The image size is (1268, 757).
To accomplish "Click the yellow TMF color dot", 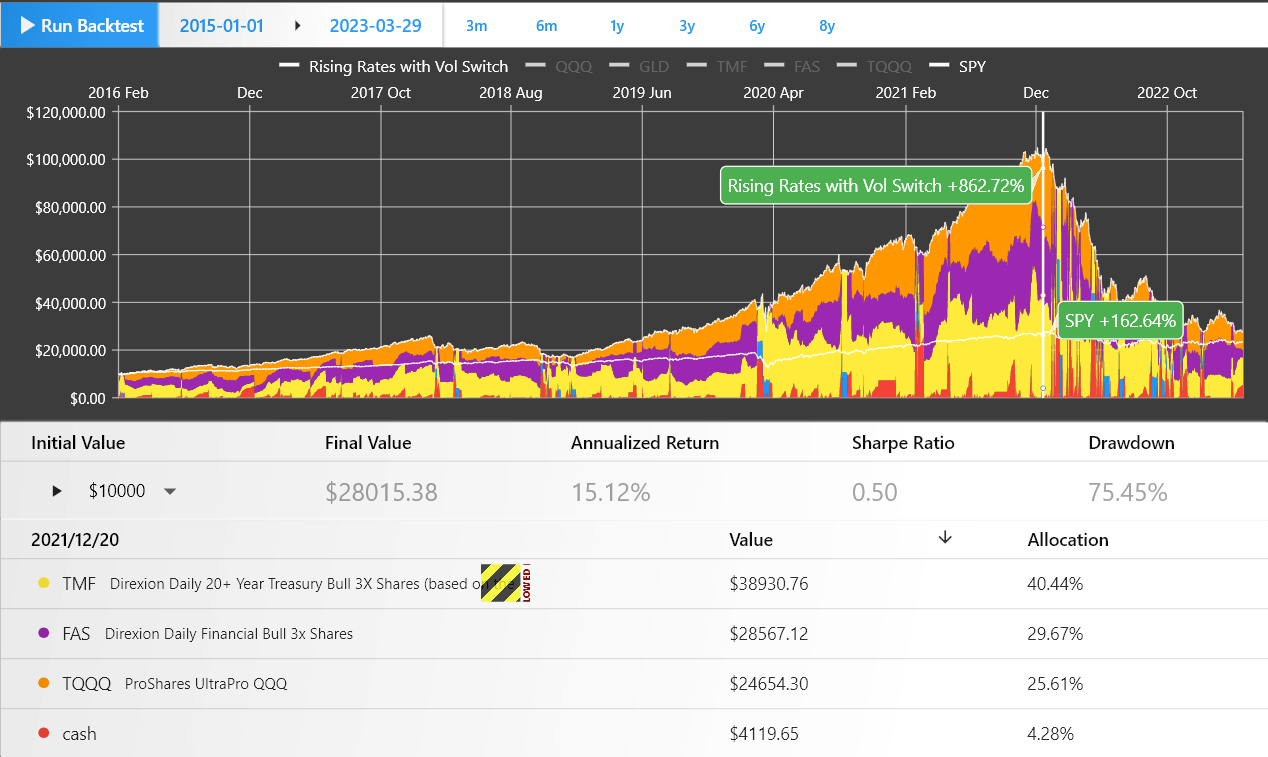I will pyautogui.click(x=43, y=583).
